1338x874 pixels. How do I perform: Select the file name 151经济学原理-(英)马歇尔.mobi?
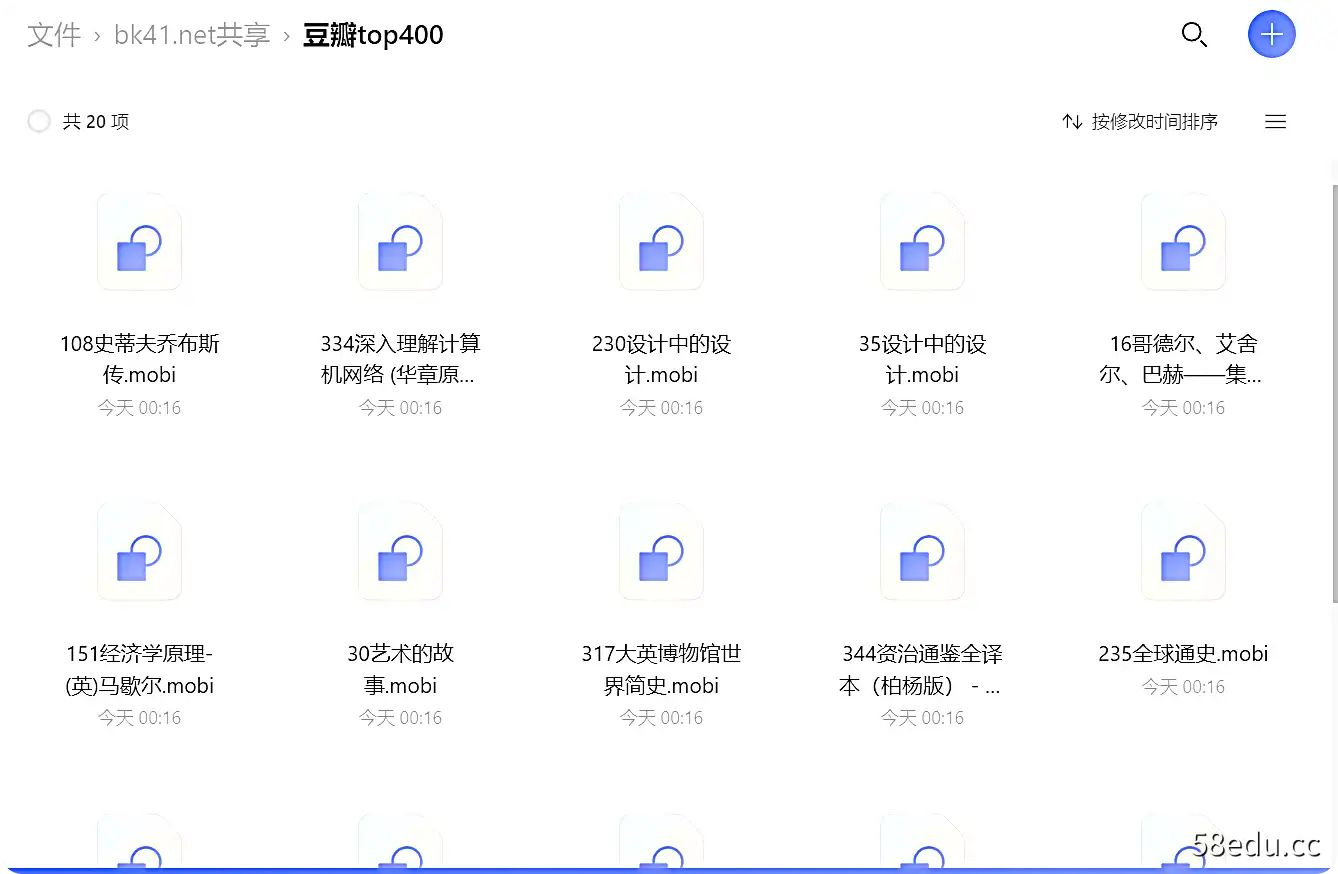(x=139, y=669)
